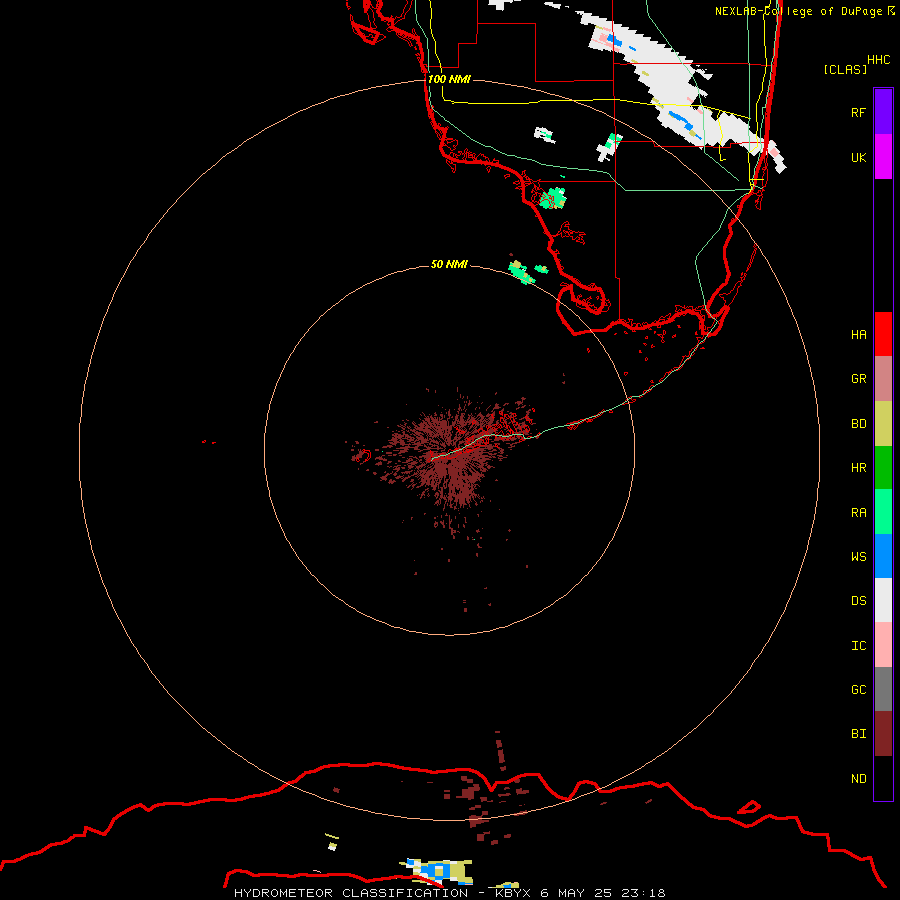This screenshot has width=900, height=900.
Task: Click the [CLAS] label
Action: tap(845, 69)
